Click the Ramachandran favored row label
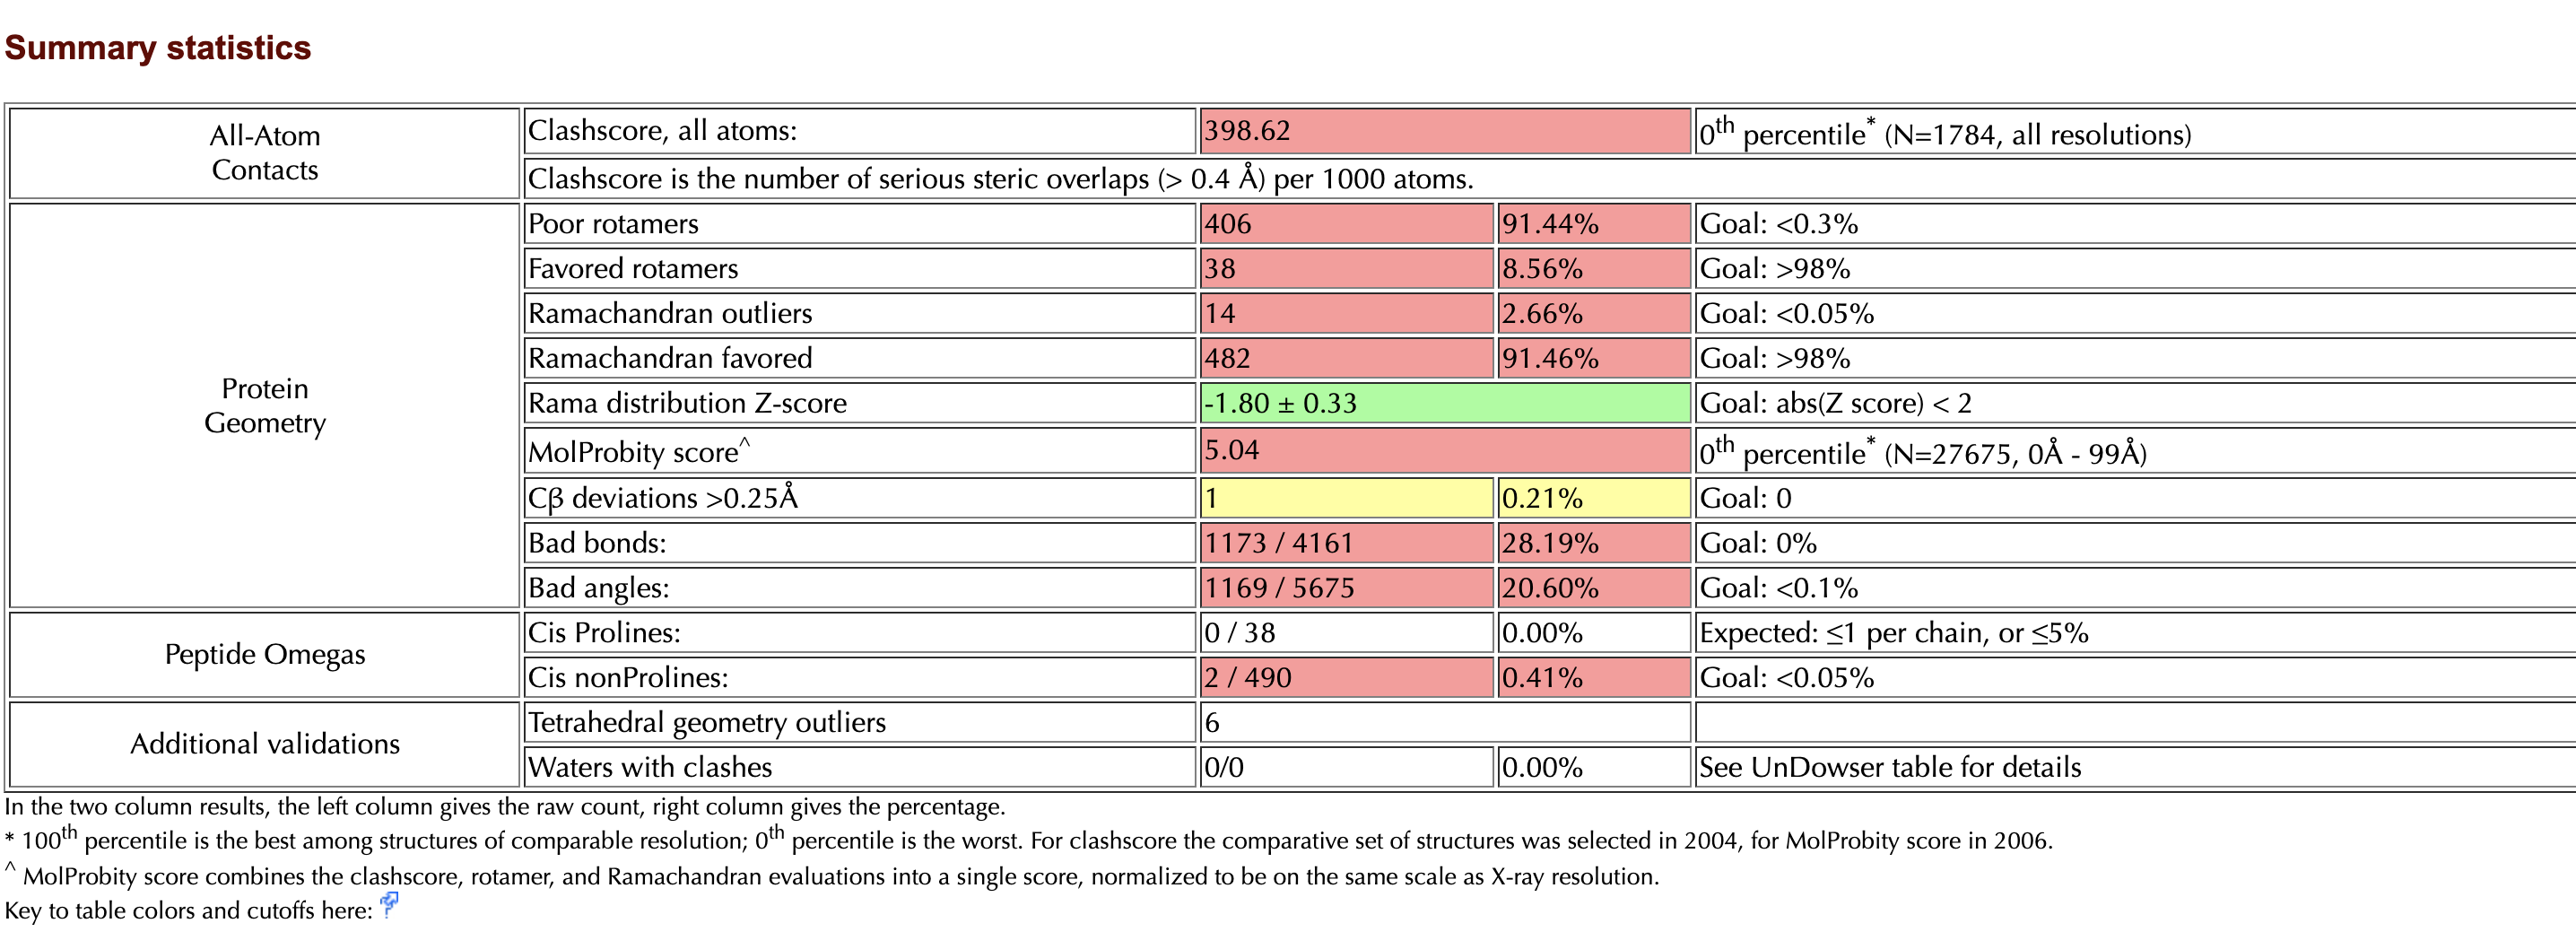The width and height of the screenshot is (2576, 949). (670, 358)
